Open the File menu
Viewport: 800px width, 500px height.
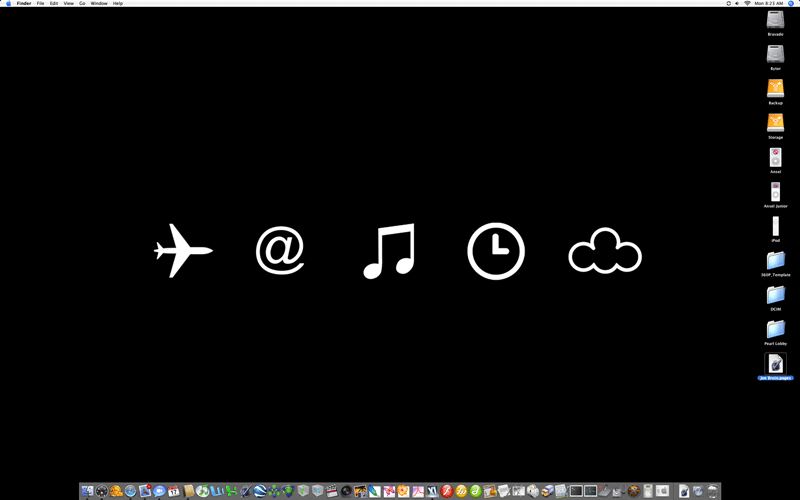[x=40, y=3]
